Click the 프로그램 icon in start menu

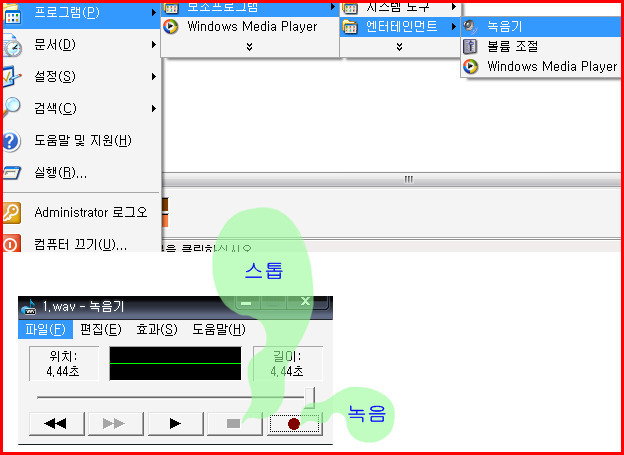coord(11,13)
